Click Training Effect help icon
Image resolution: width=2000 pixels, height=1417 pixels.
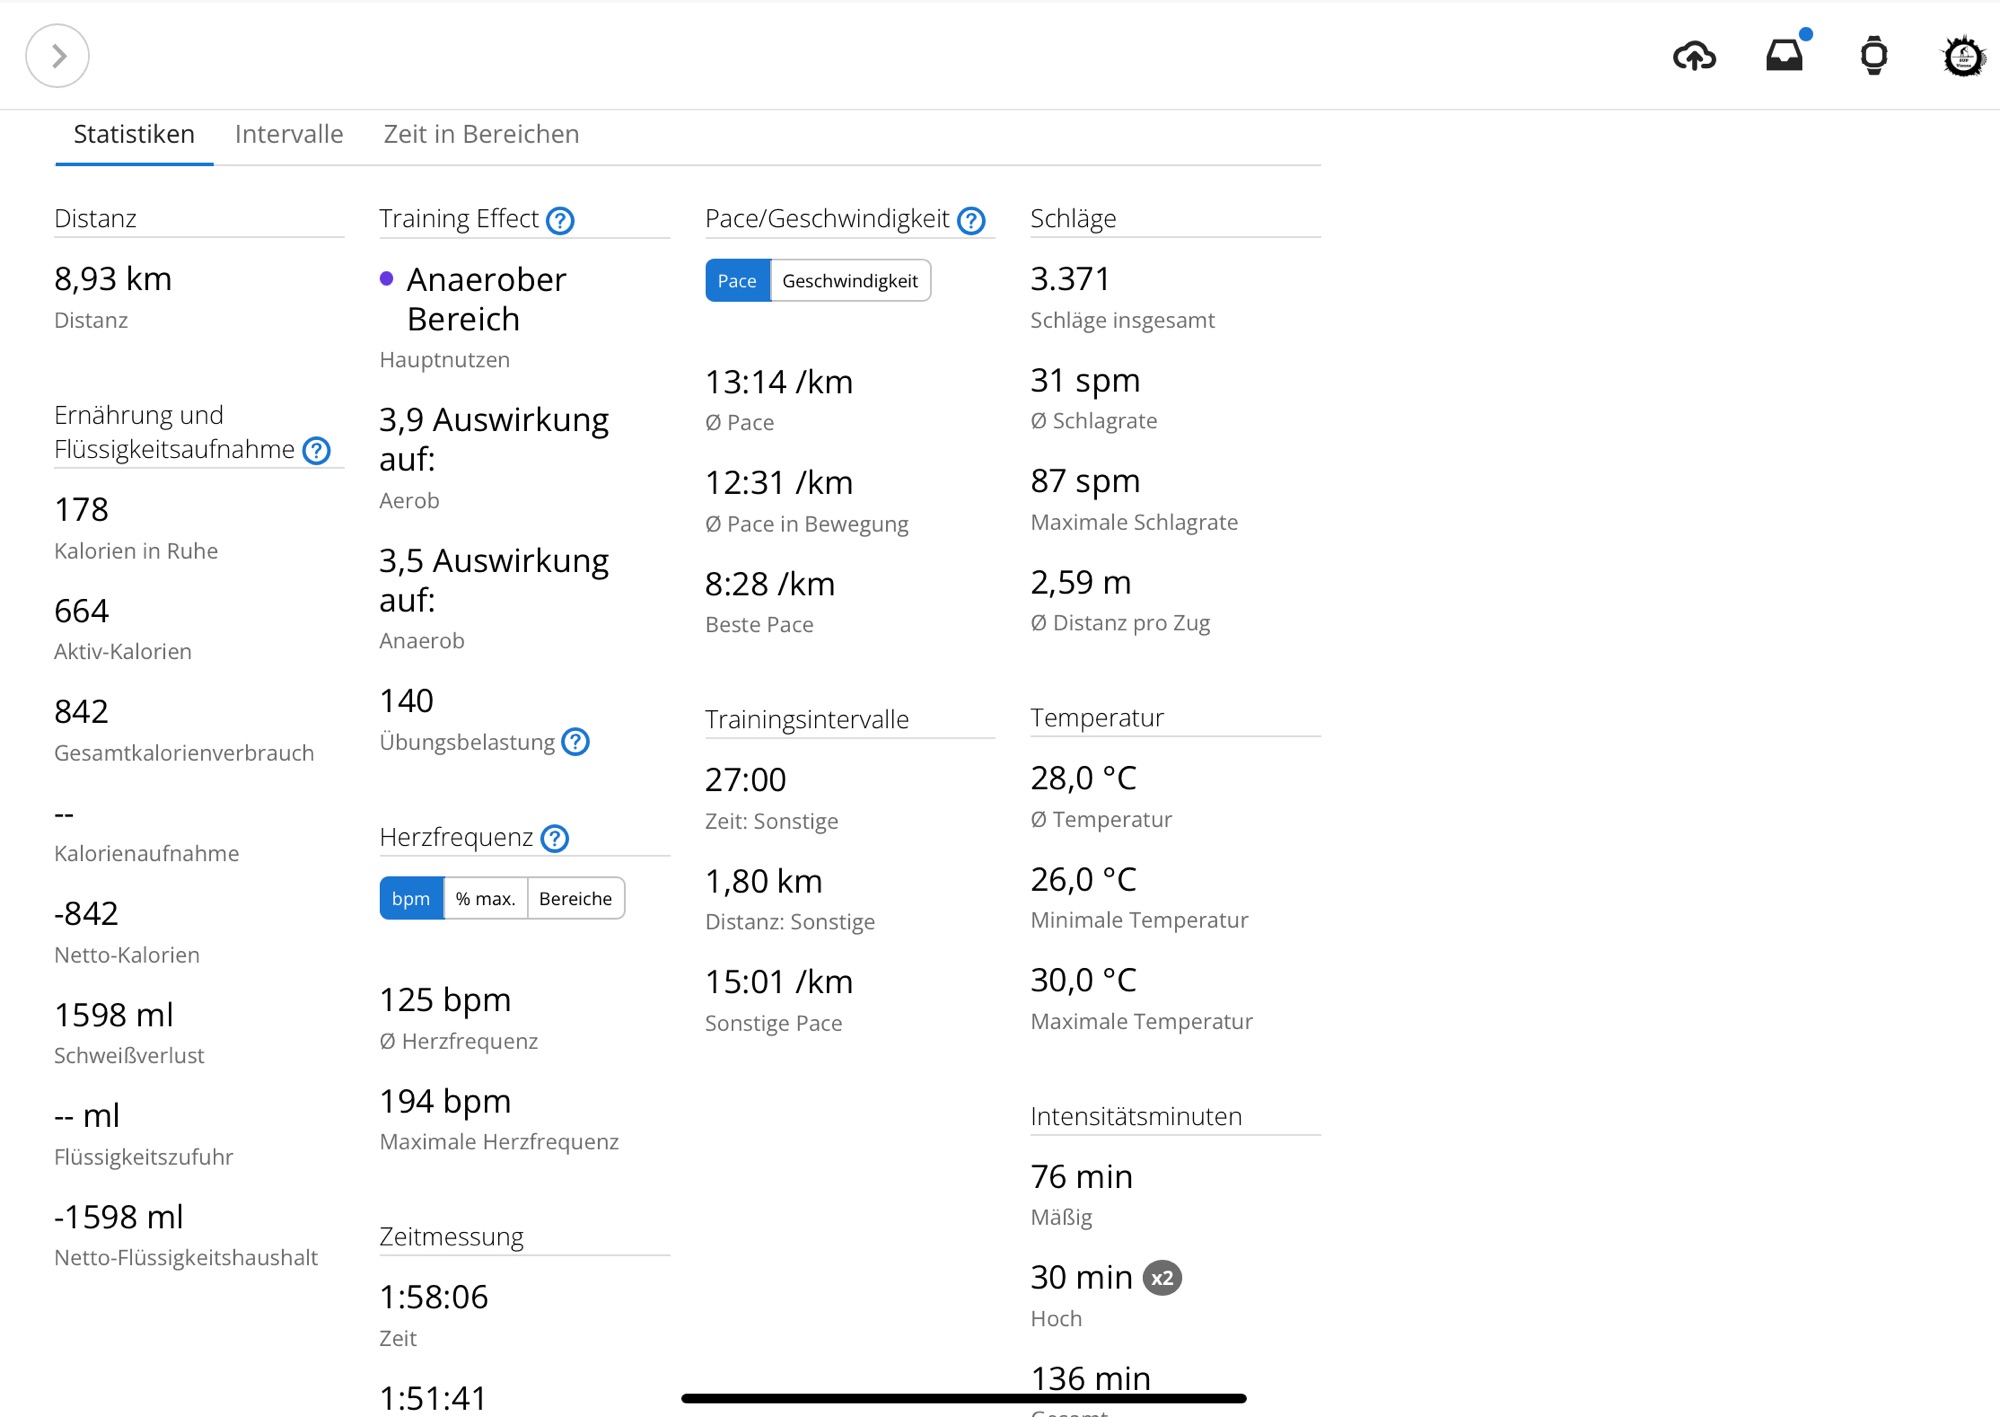(x=560, y=220)
